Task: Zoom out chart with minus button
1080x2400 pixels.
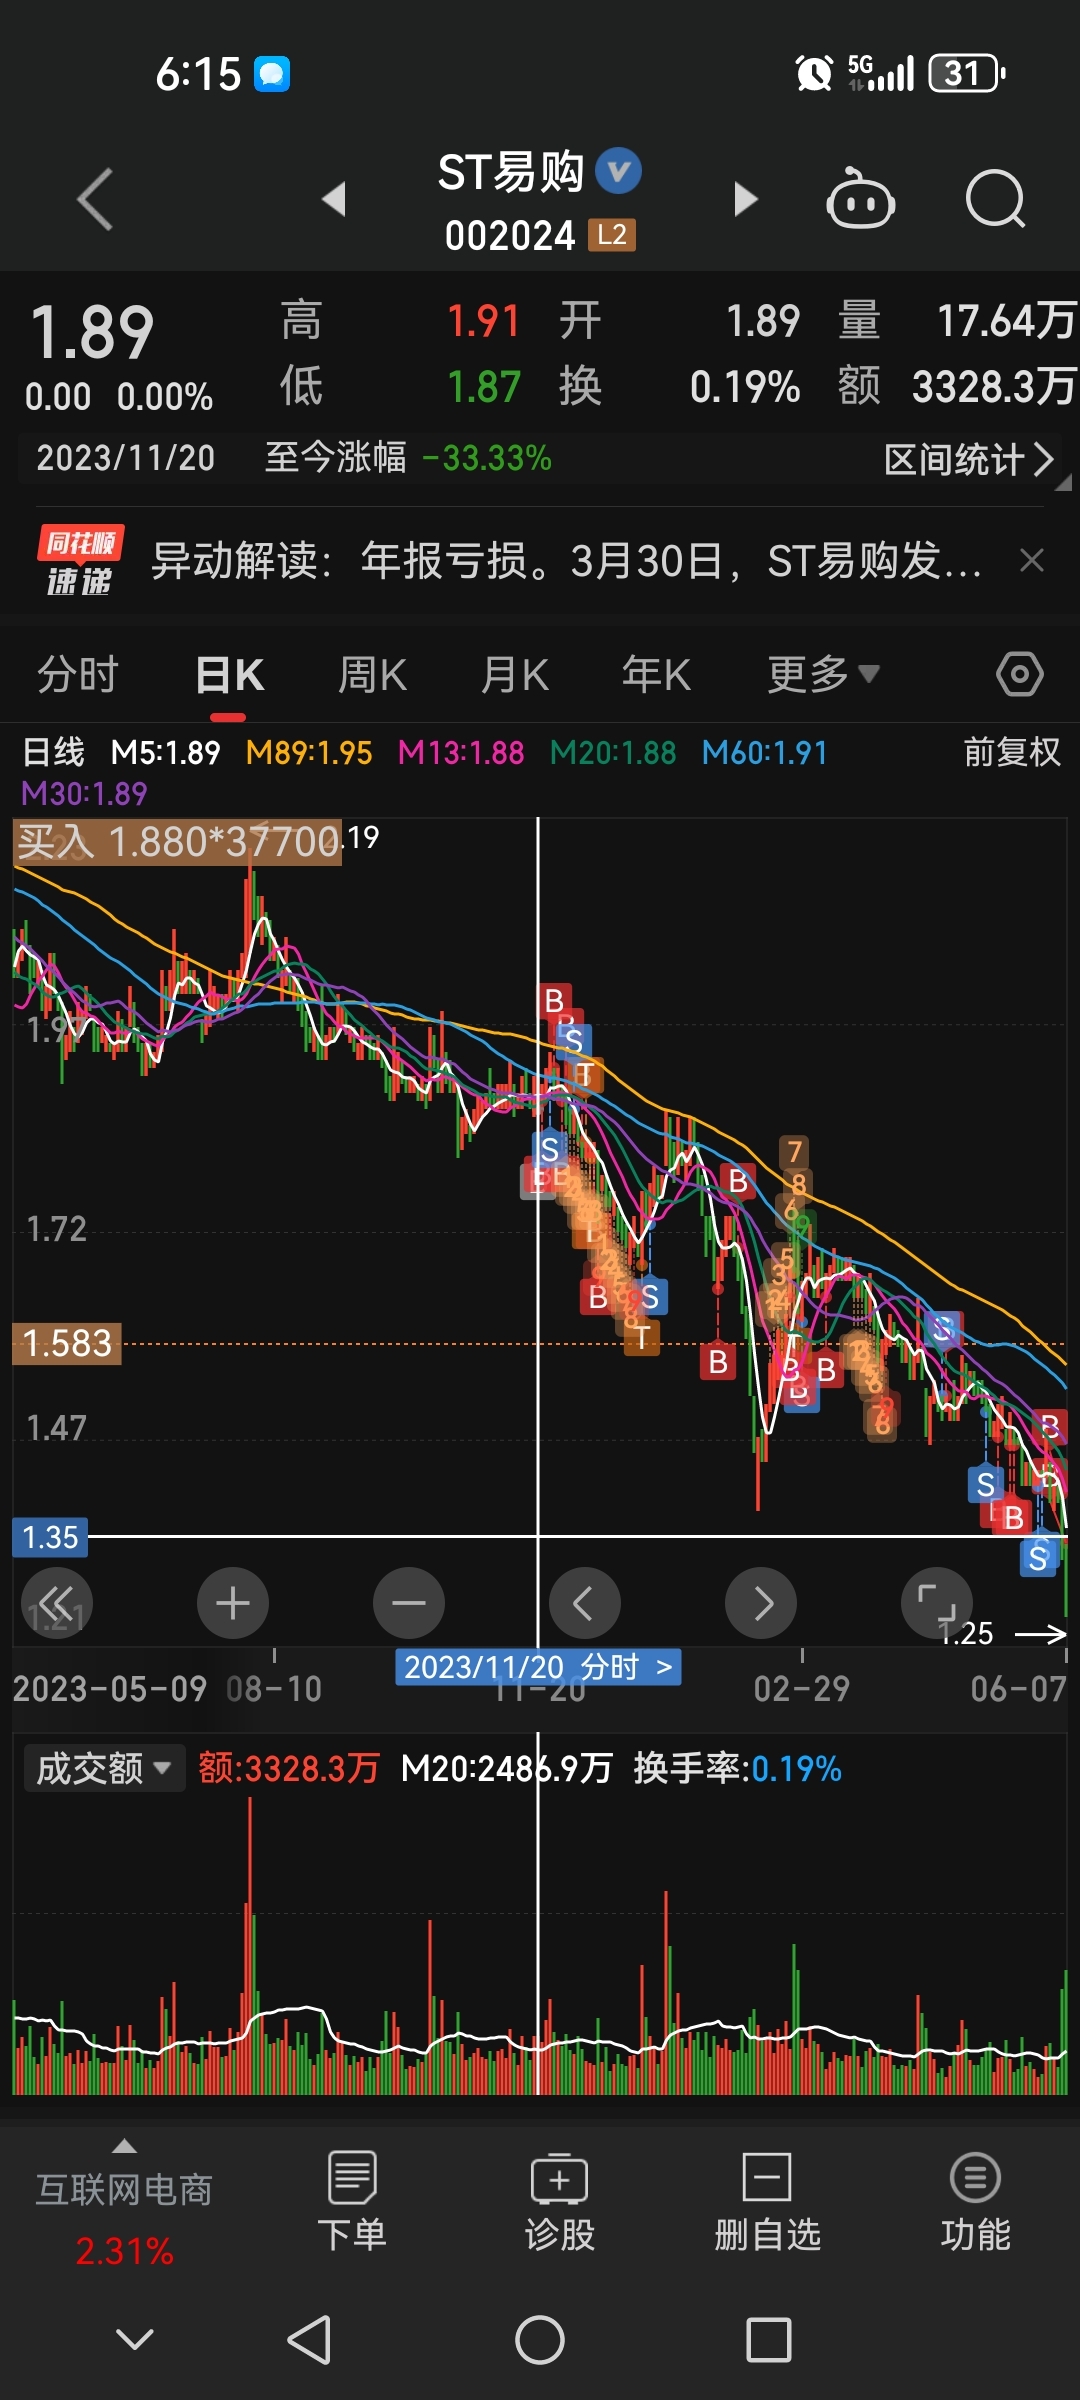Action: point(409,1603)
